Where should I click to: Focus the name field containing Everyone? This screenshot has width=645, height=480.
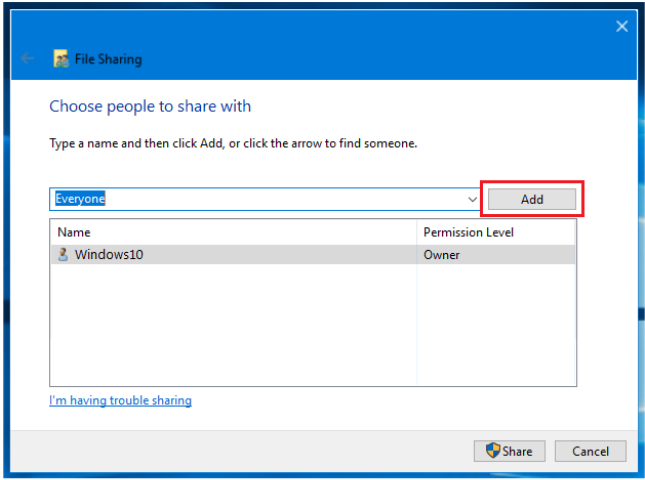258,199
